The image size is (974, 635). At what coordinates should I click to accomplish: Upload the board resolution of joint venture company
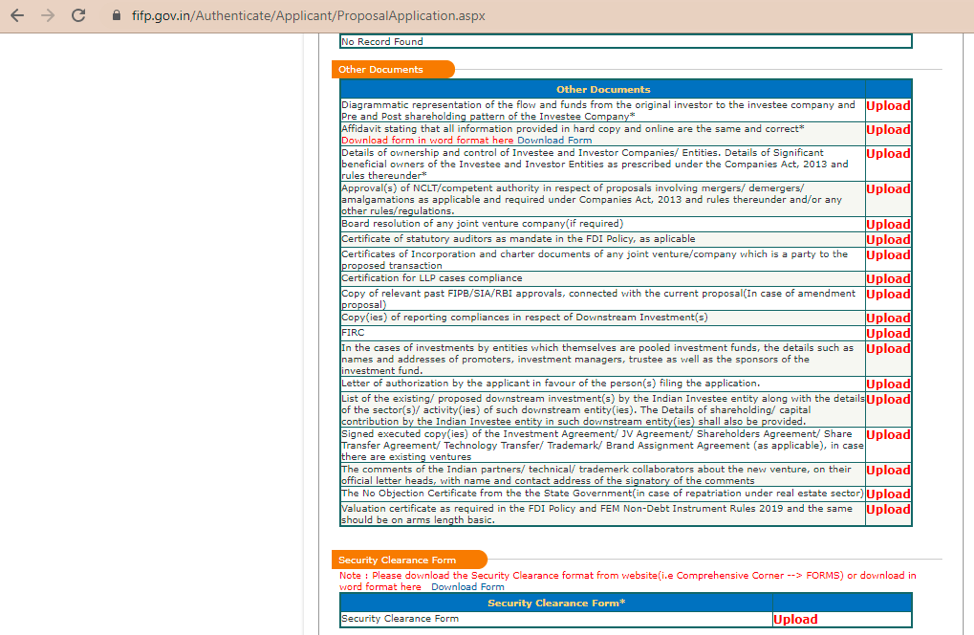point(887,224)
